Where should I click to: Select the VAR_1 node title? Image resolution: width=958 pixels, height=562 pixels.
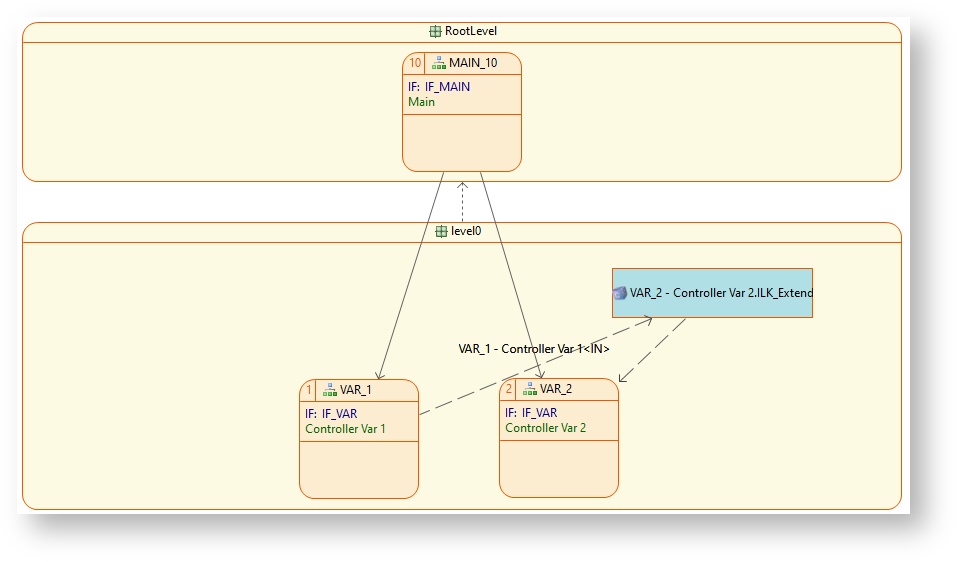(x=356, y=390)
